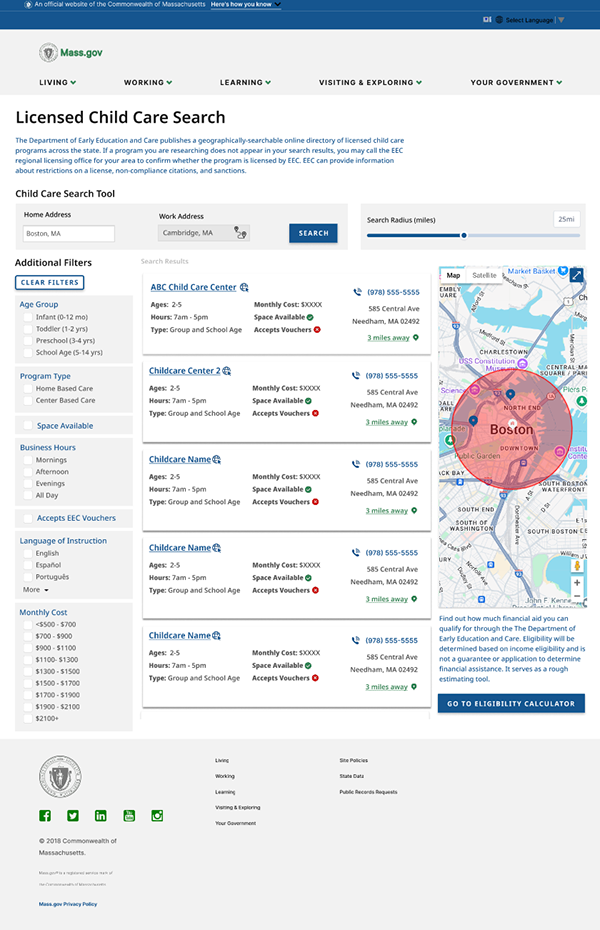This screenshot has width=600, height=930.
Task: Open the Working navigation dropdown
Action: (148, 82)
